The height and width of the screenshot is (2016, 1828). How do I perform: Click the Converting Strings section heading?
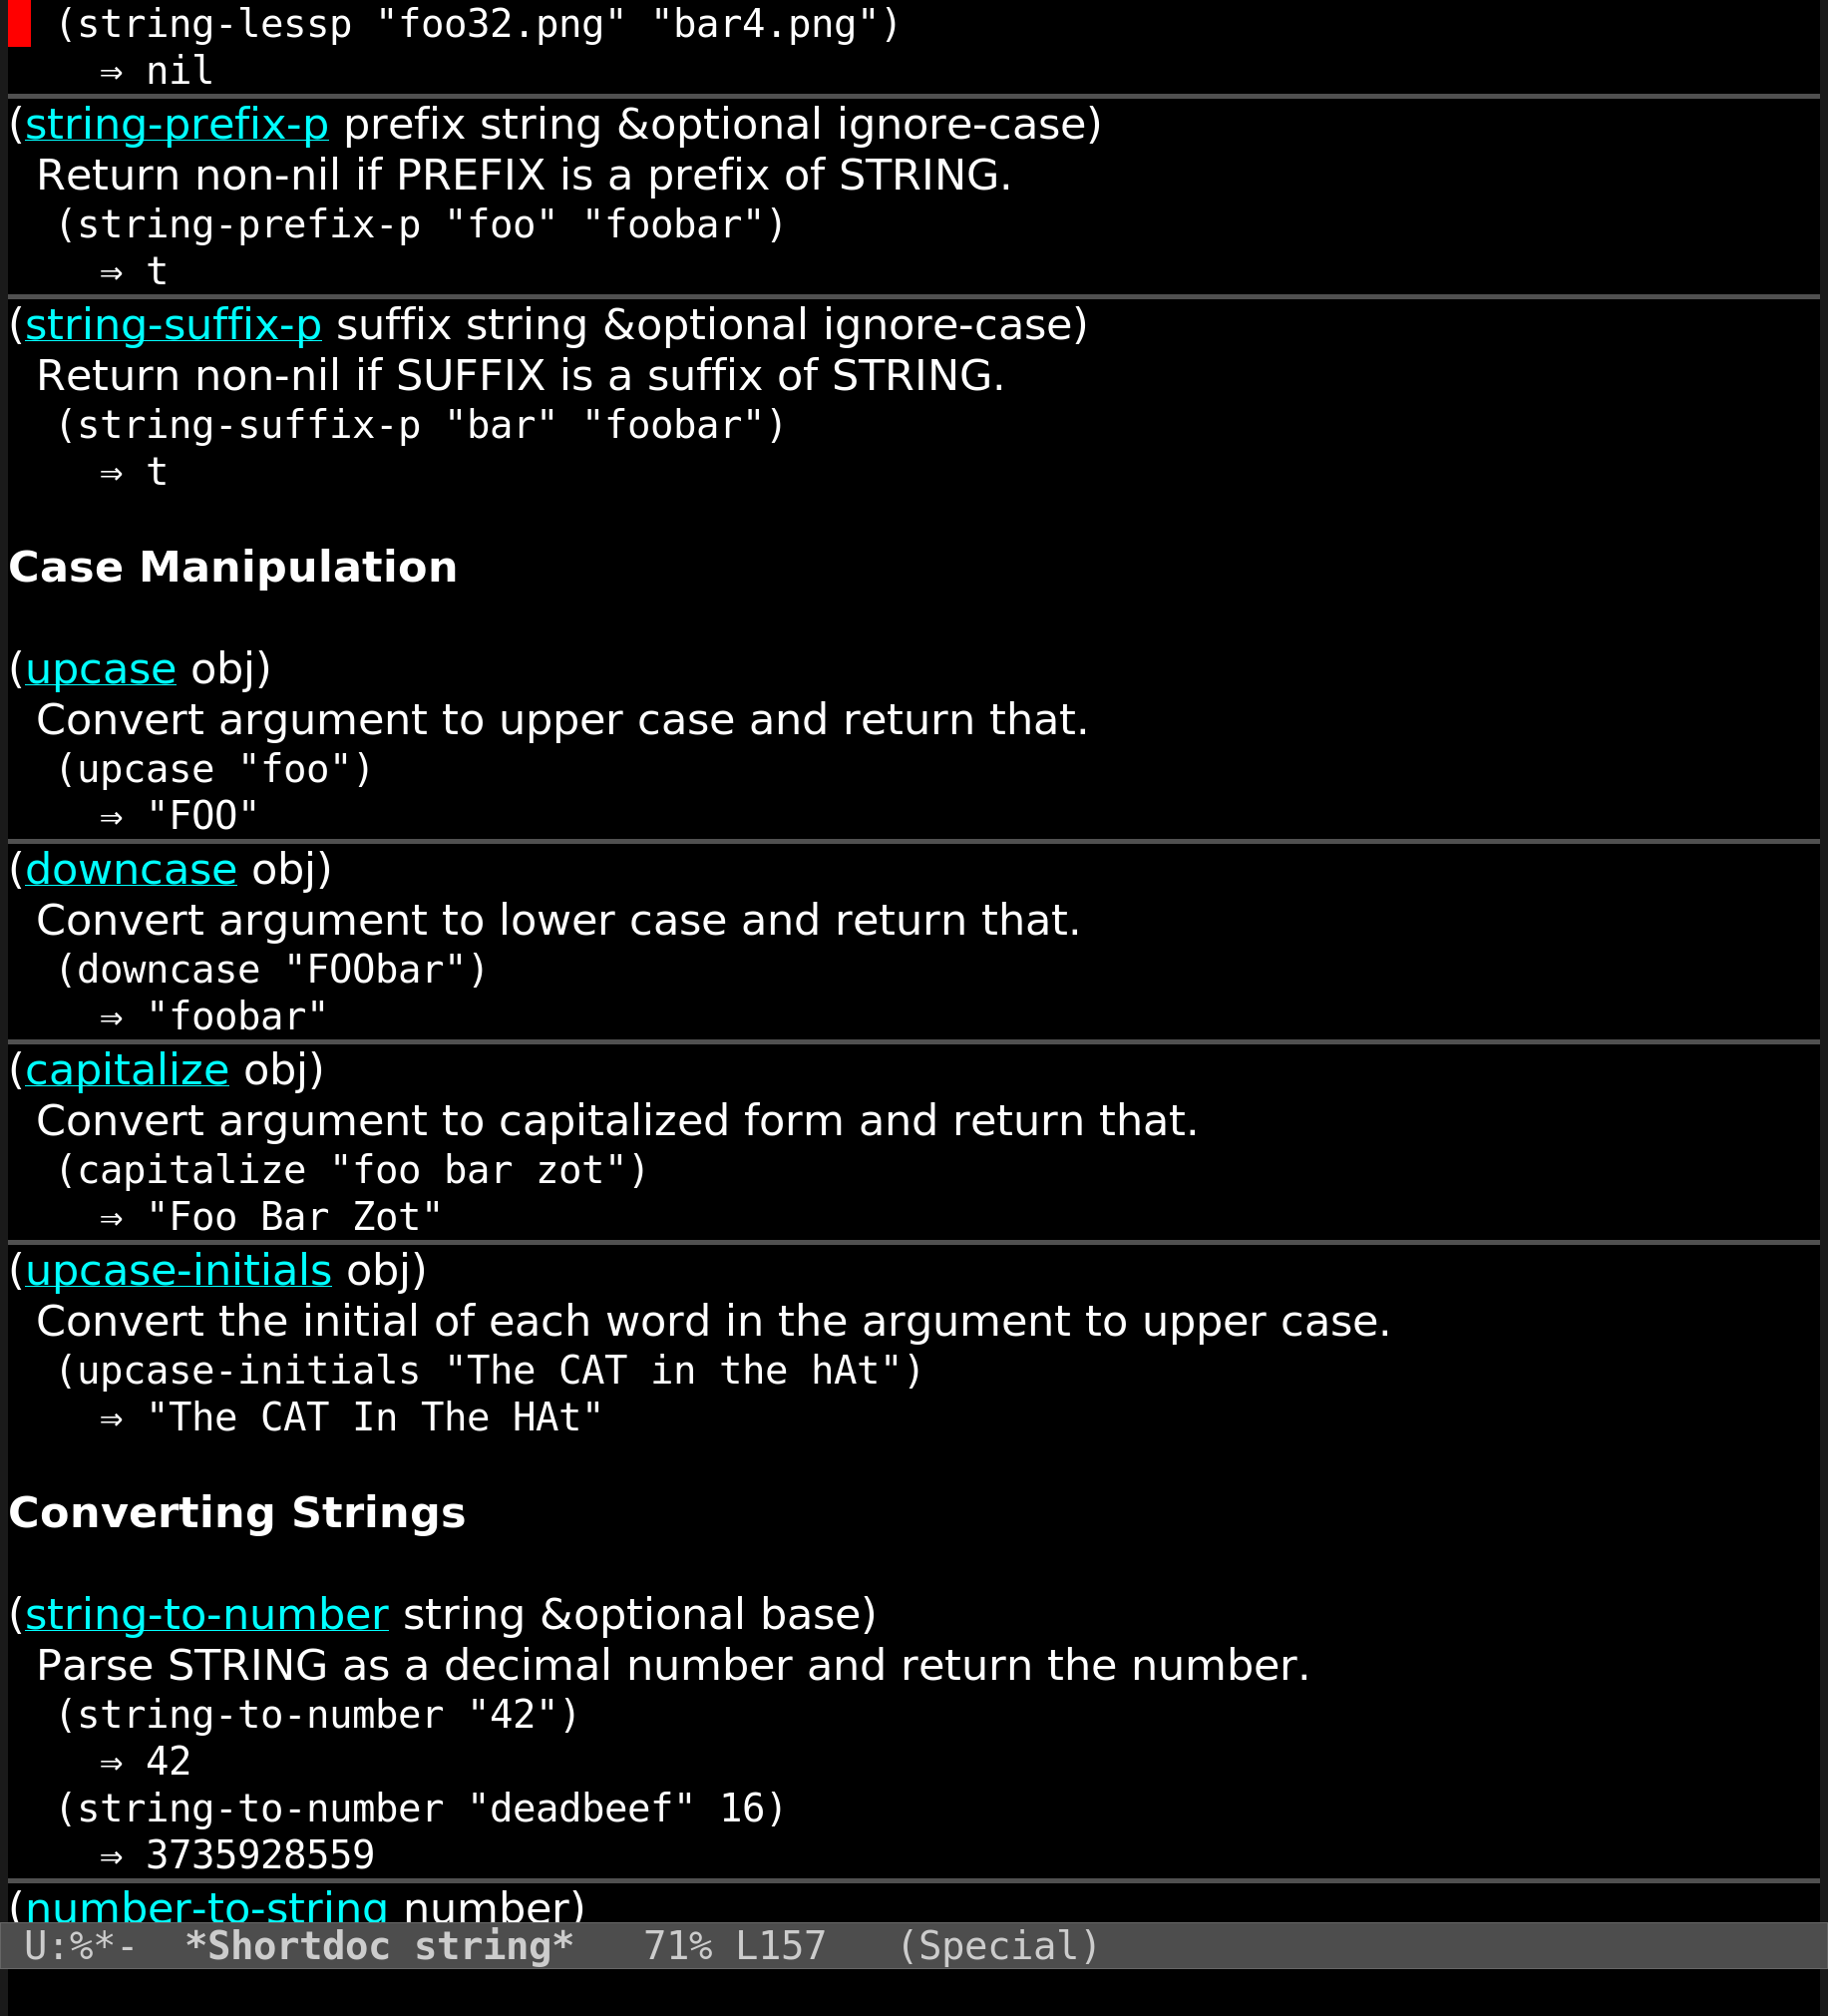click(x=237, y=1513)
